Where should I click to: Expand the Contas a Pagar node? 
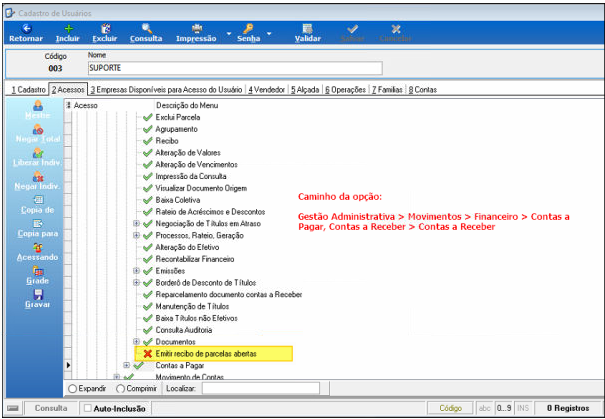coord(127,365)
